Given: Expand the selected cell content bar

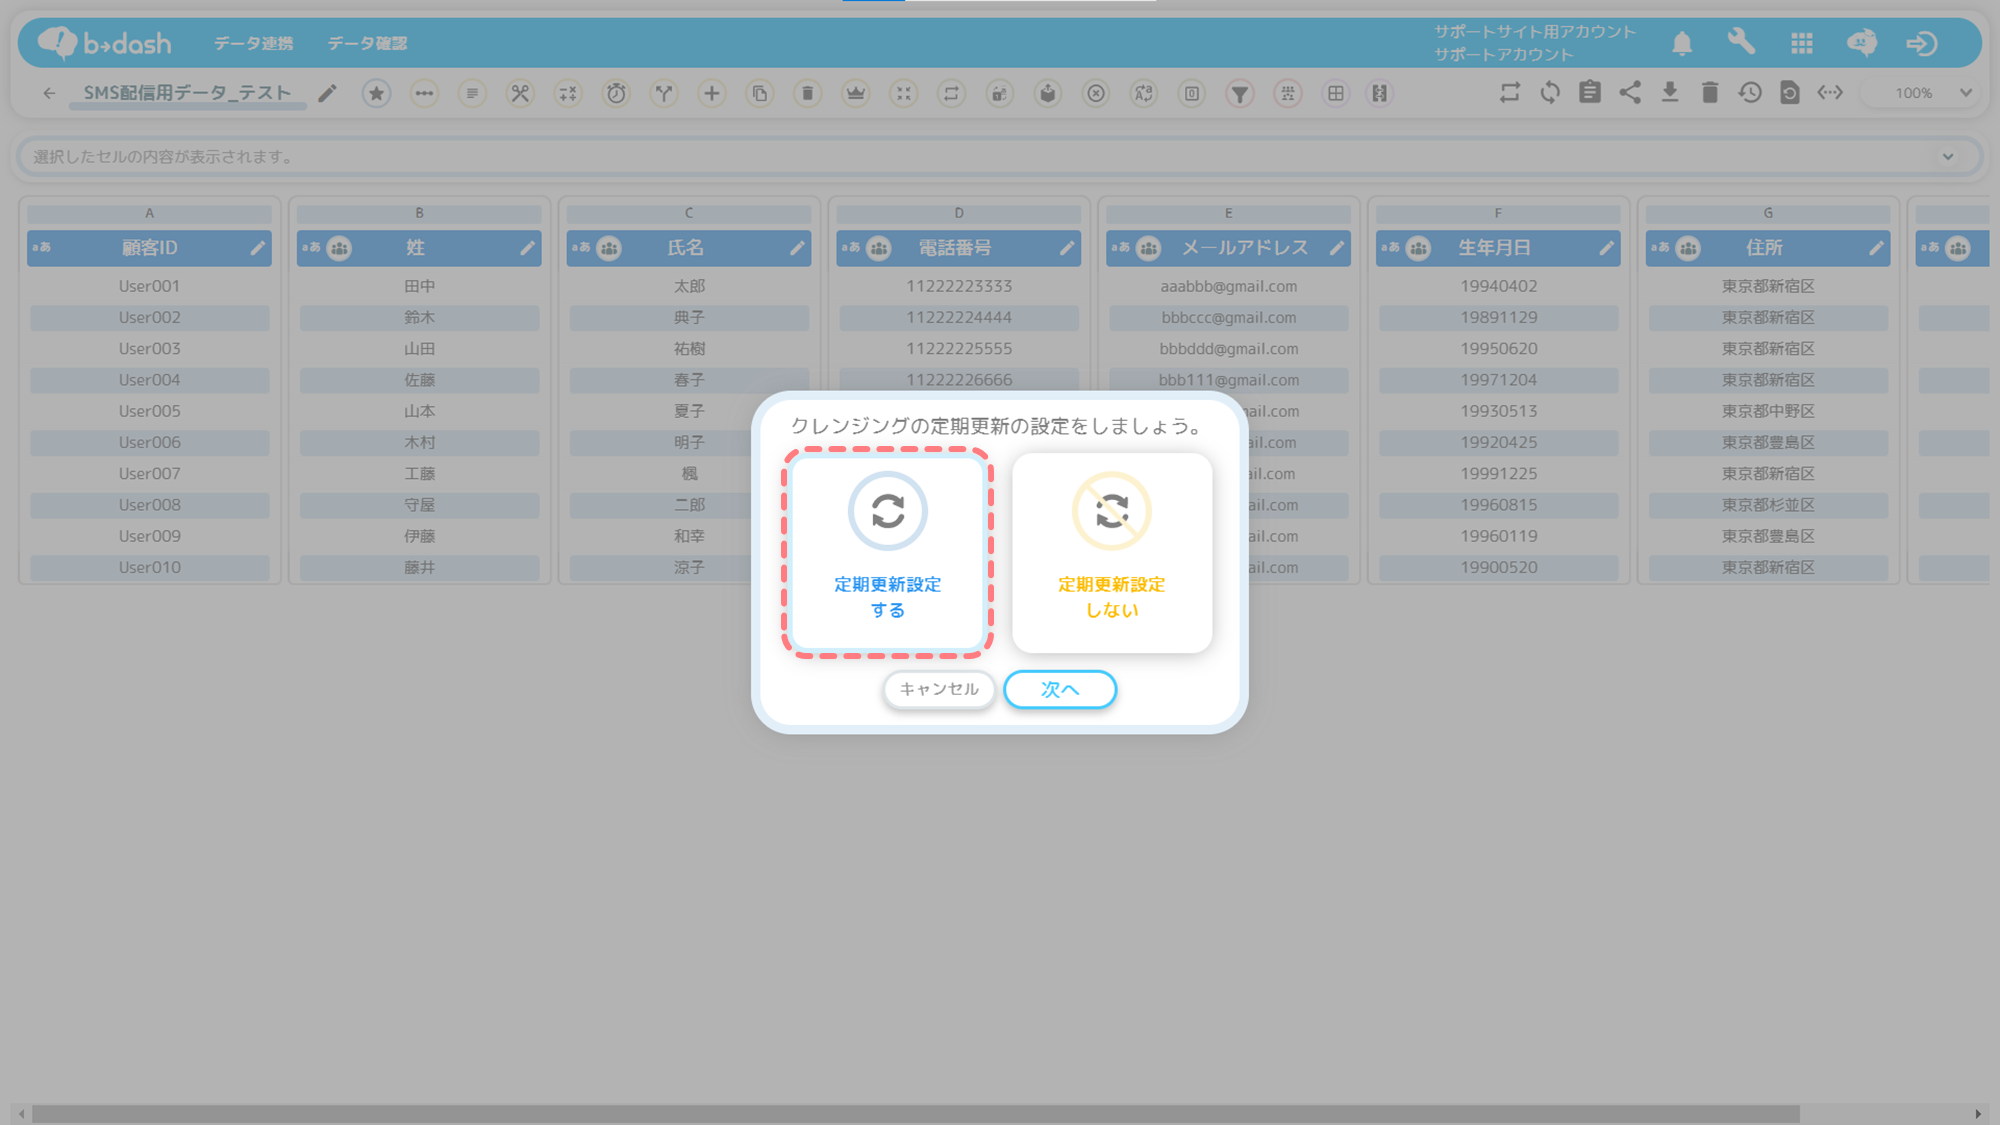Looking at the screenshot, I should 1947,157.
